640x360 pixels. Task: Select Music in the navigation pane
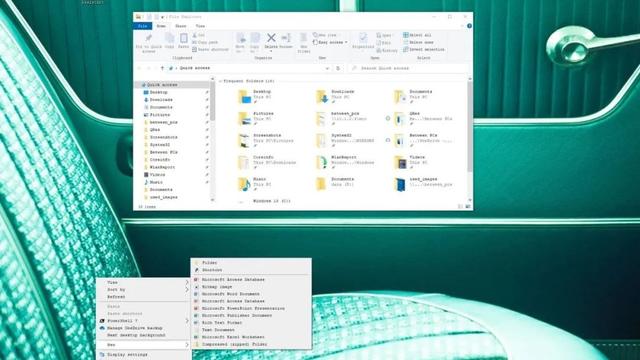(156, 182)
